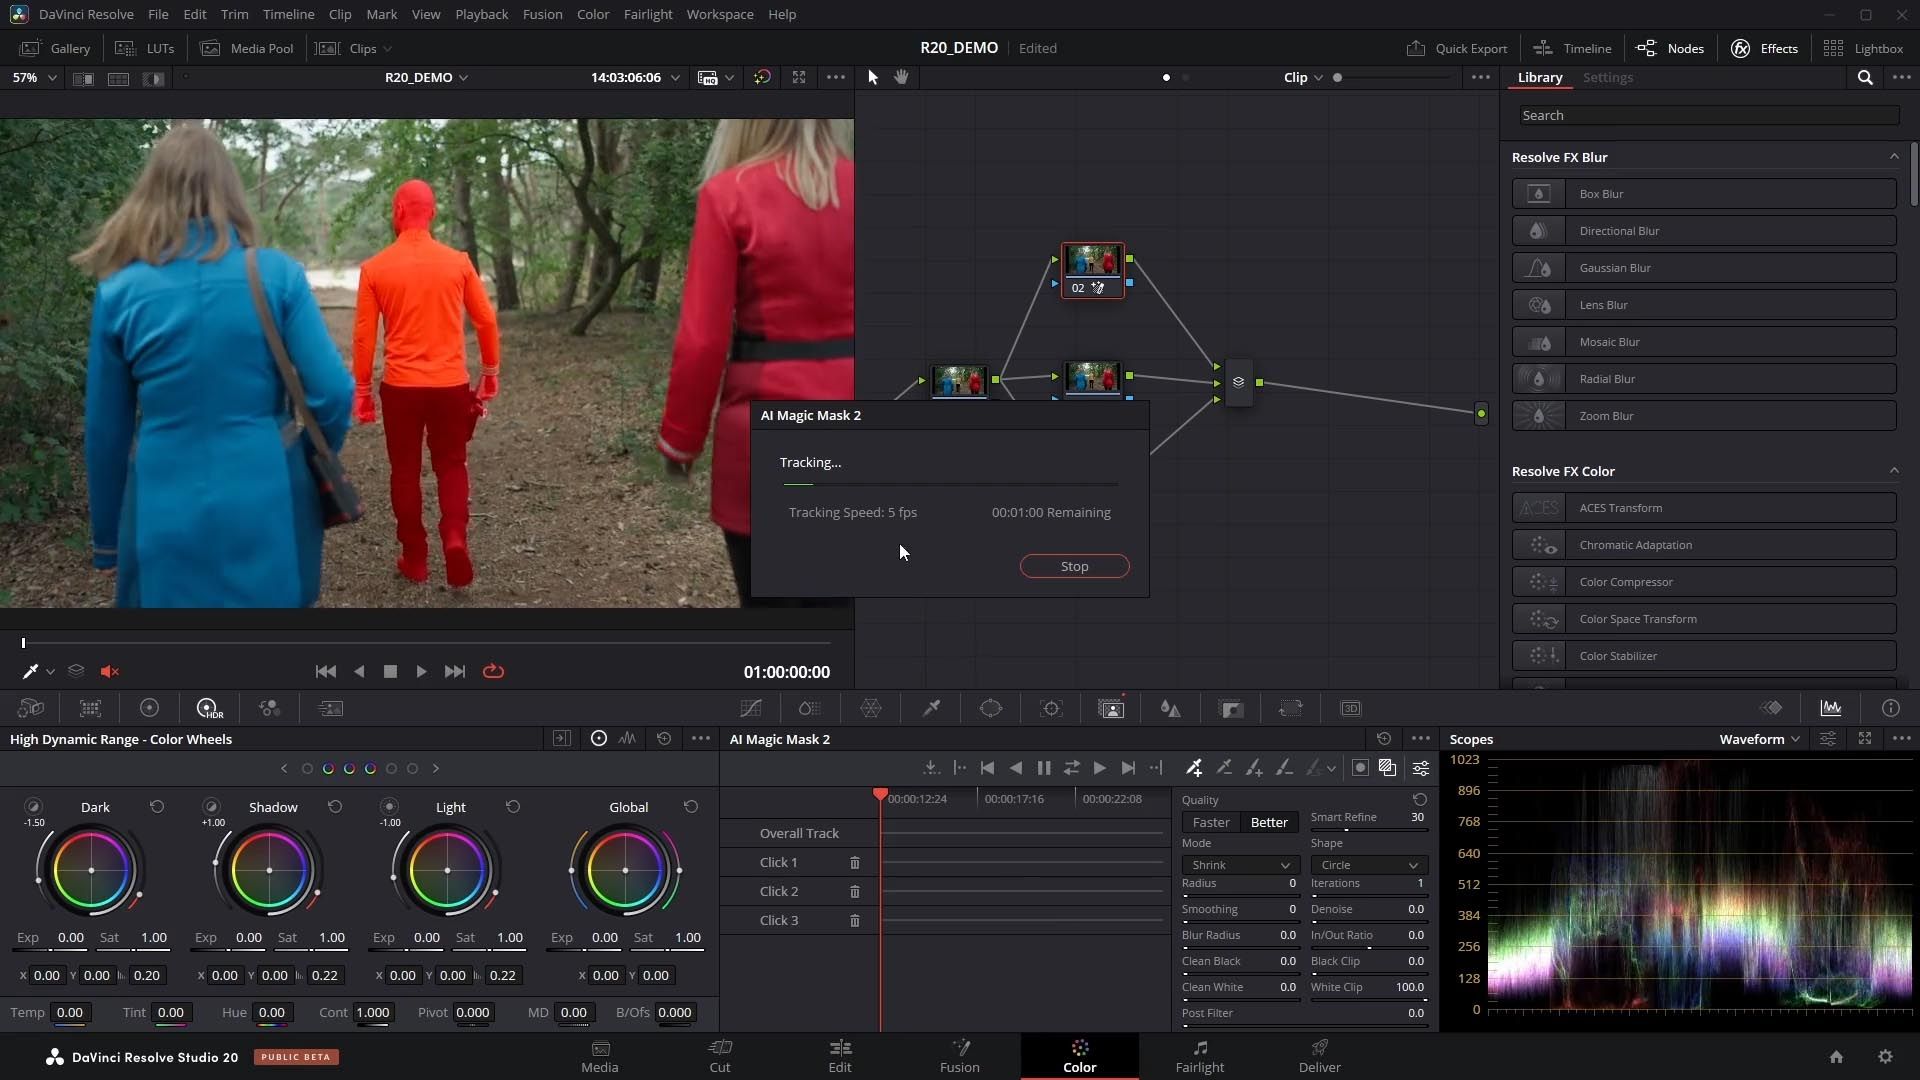1920x1080 pixels.
Task: Open the Color Warper palette icon
Action: [871, 708]
